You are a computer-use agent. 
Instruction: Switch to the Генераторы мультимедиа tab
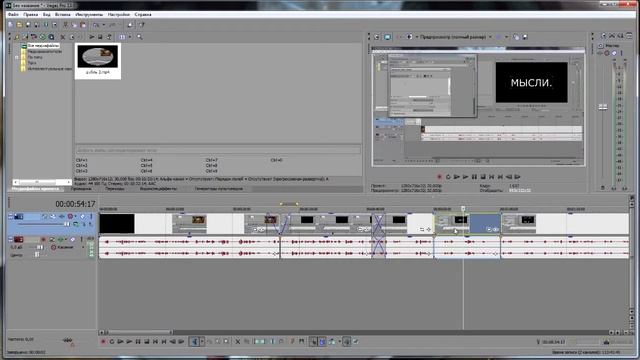[218, 189]
